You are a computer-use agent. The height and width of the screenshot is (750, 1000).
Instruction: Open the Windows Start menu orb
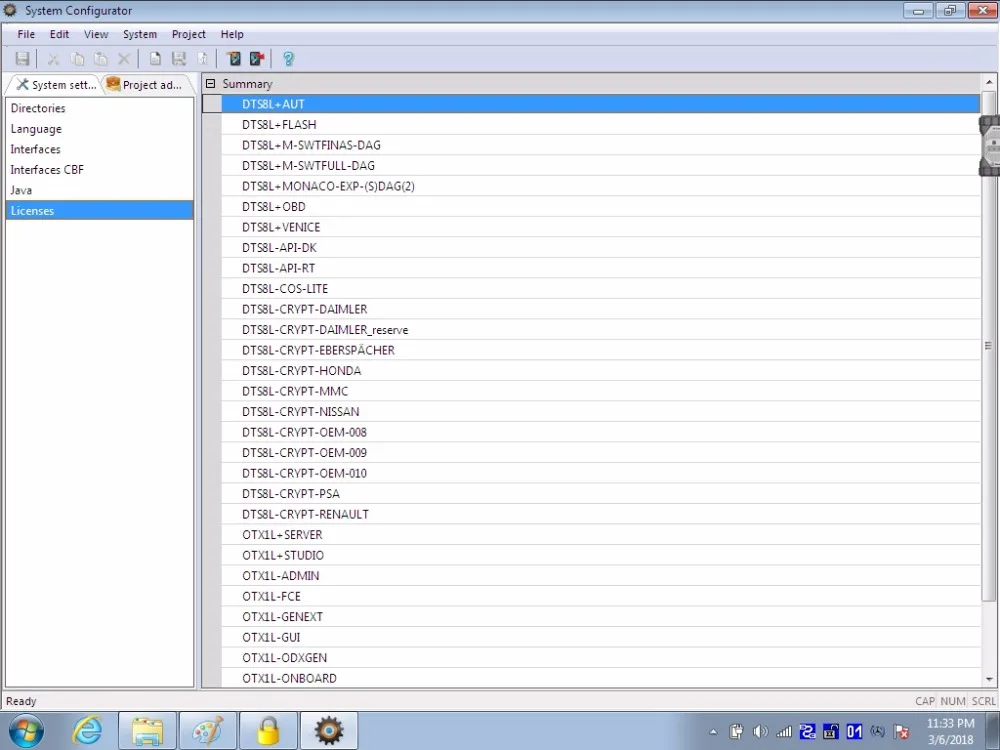coord(26,731)
